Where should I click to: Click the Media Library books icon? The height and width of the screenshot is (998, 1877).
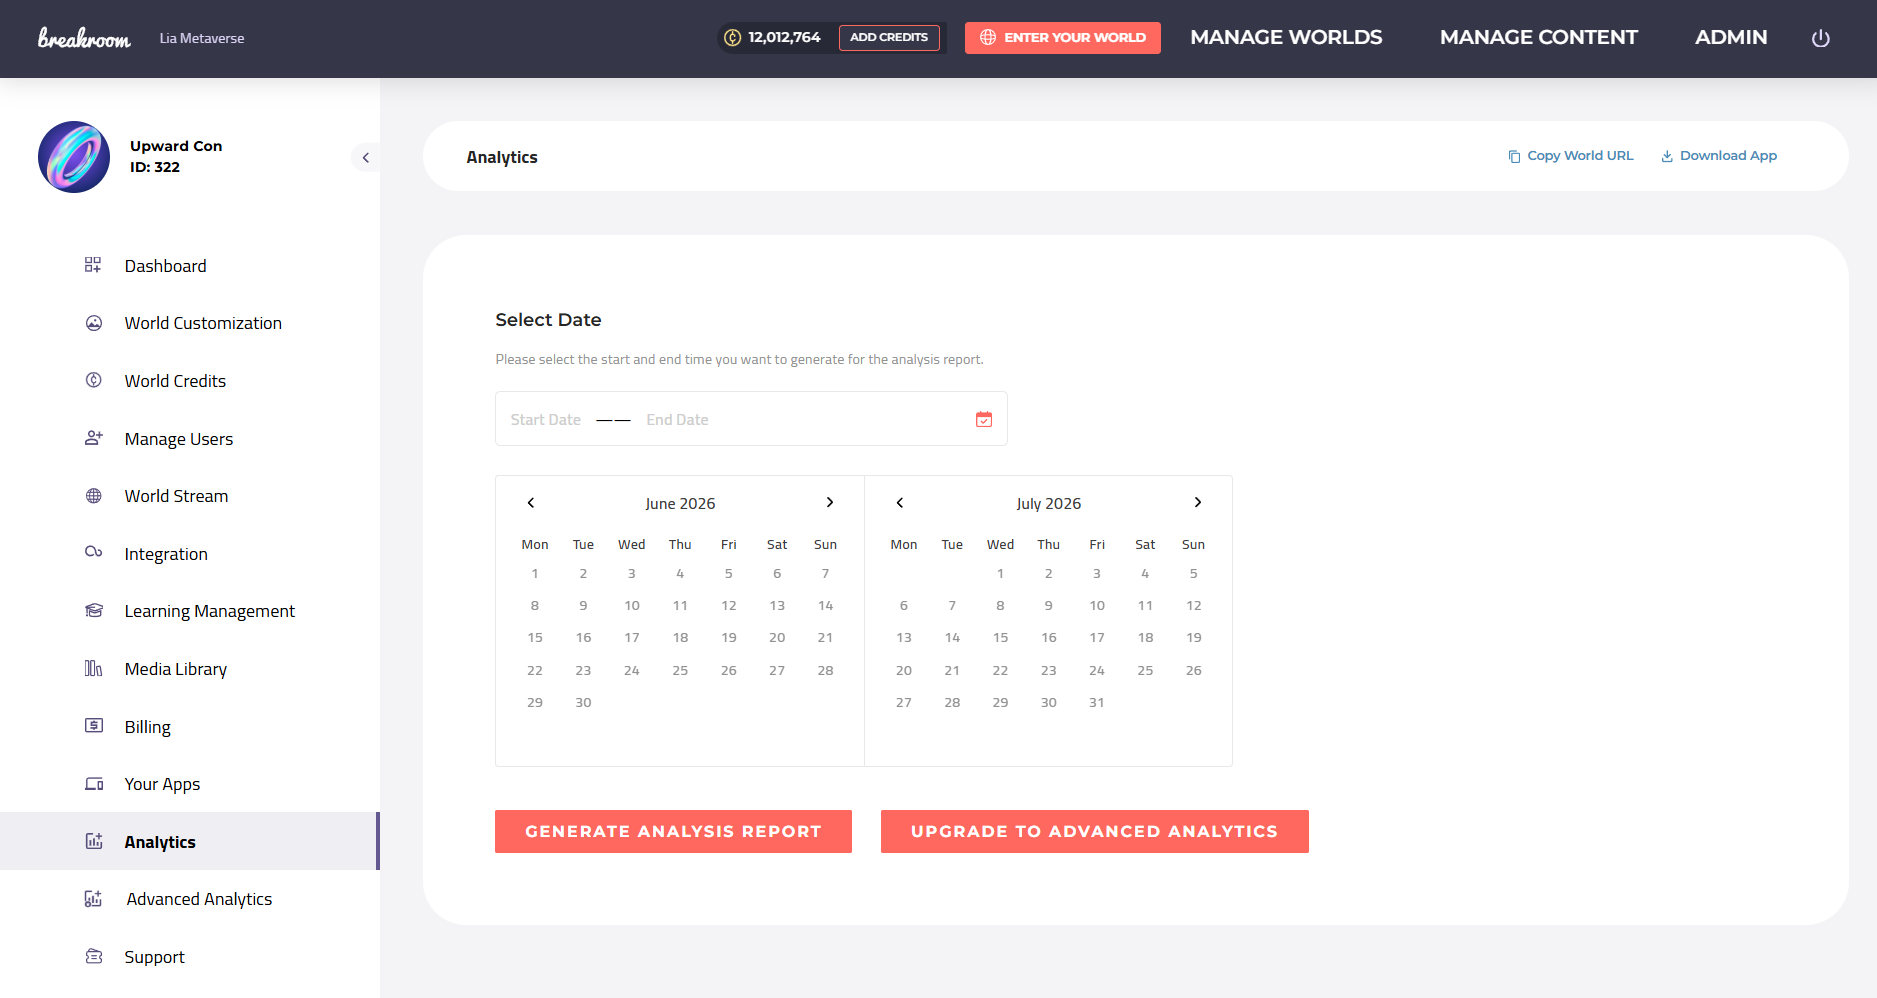point(94,668)
